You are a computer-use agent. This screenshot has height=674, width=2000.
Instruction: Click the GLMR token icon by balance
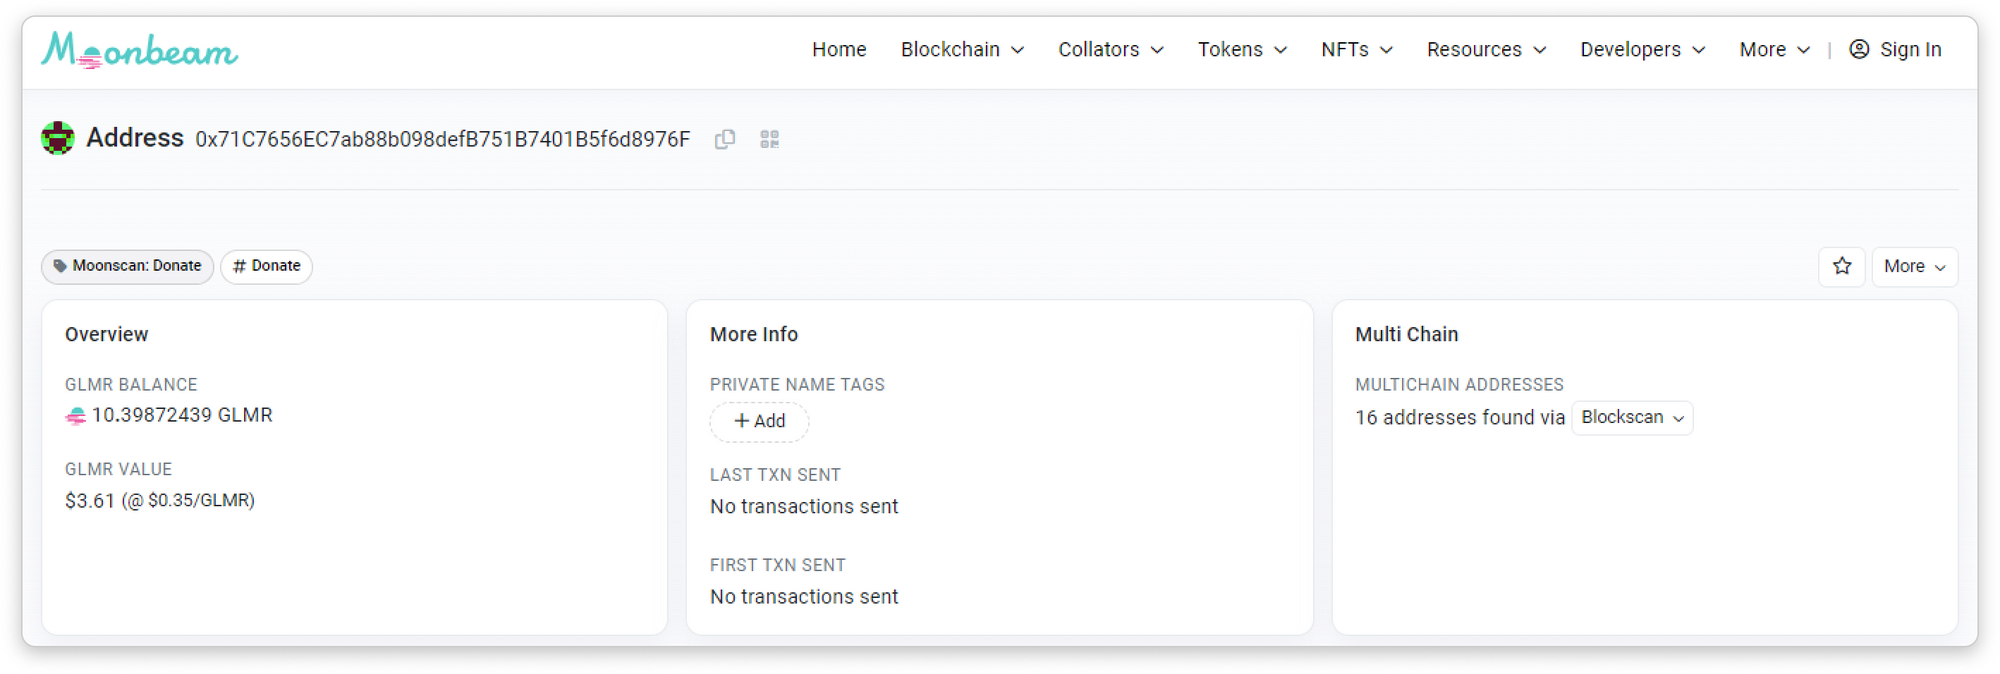point(76,416)
